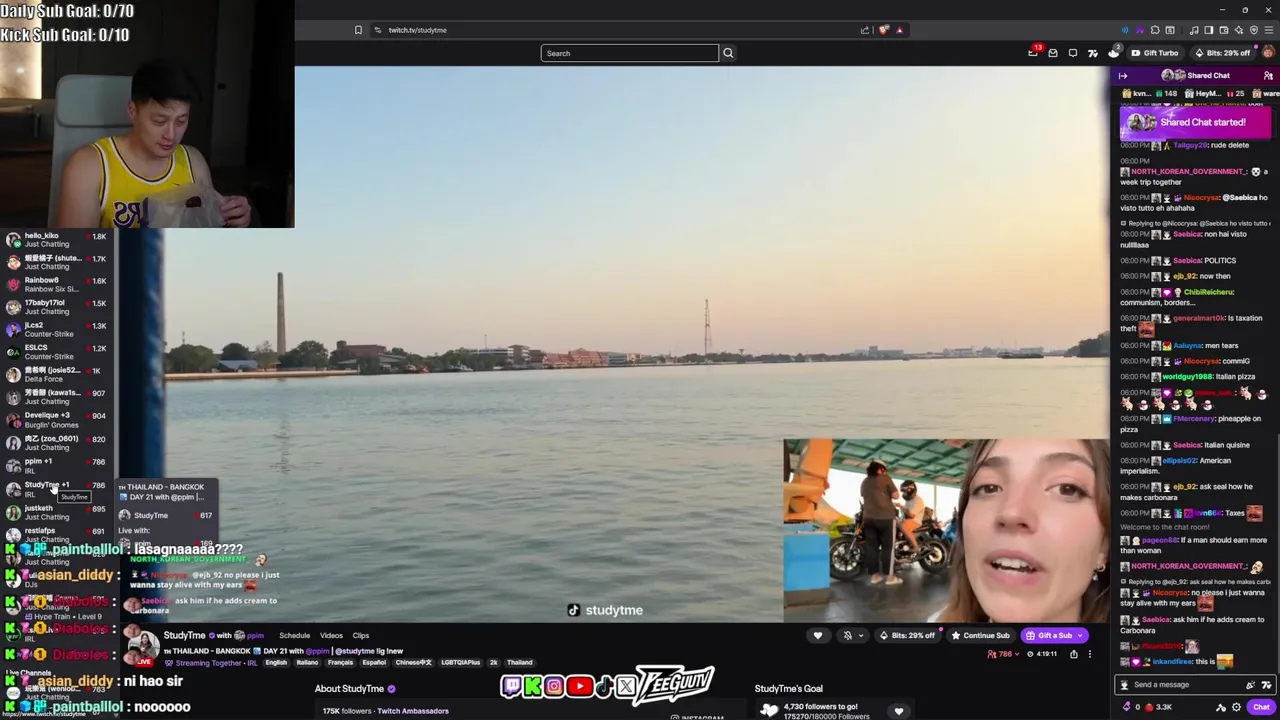Collapse the chat panel arrow
The height and width of the screenshot is (720, 1280).
point(1123,76)
